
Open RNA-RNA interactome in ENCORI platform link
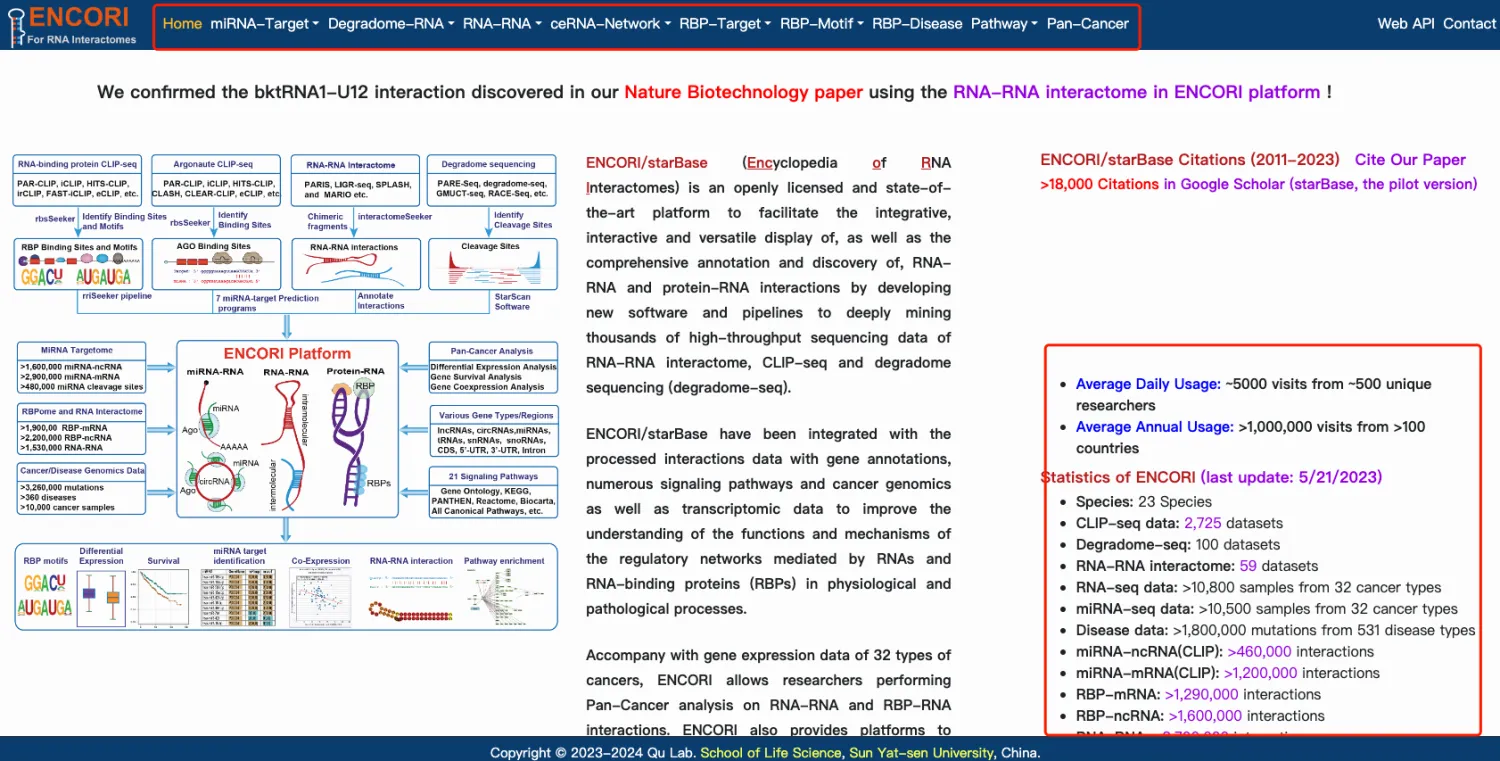pyautogui.click(x=1136, y=92)
